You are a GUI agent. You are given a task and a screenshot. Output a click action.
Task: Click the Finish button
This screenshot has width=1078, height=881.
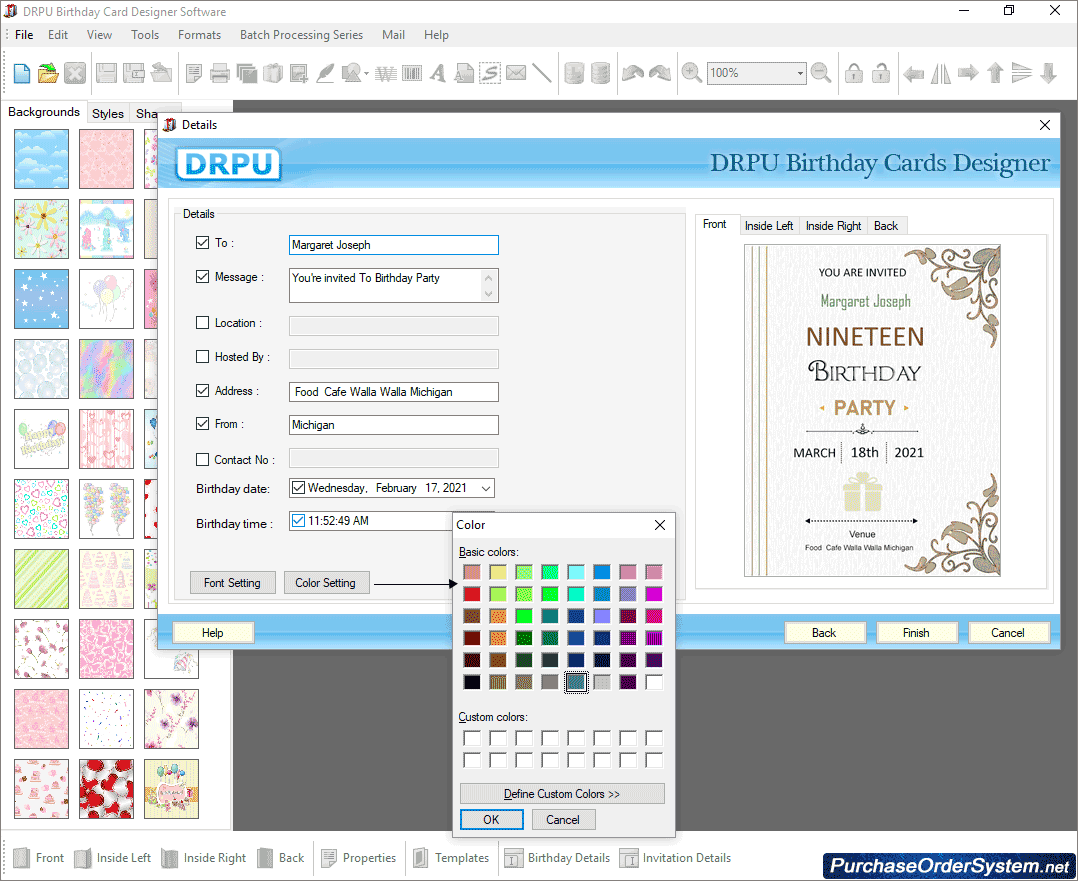pyautogui.click(x=916, y=633)
